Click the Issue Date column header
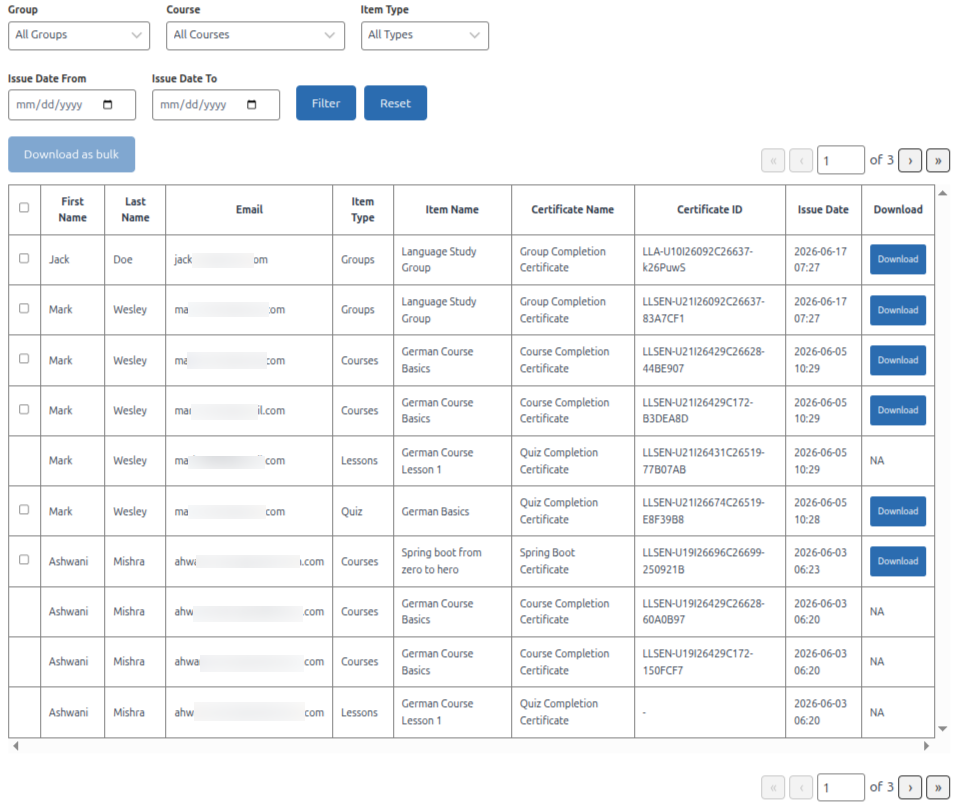This screenshot has width=958, height=804. click(823, 210)
